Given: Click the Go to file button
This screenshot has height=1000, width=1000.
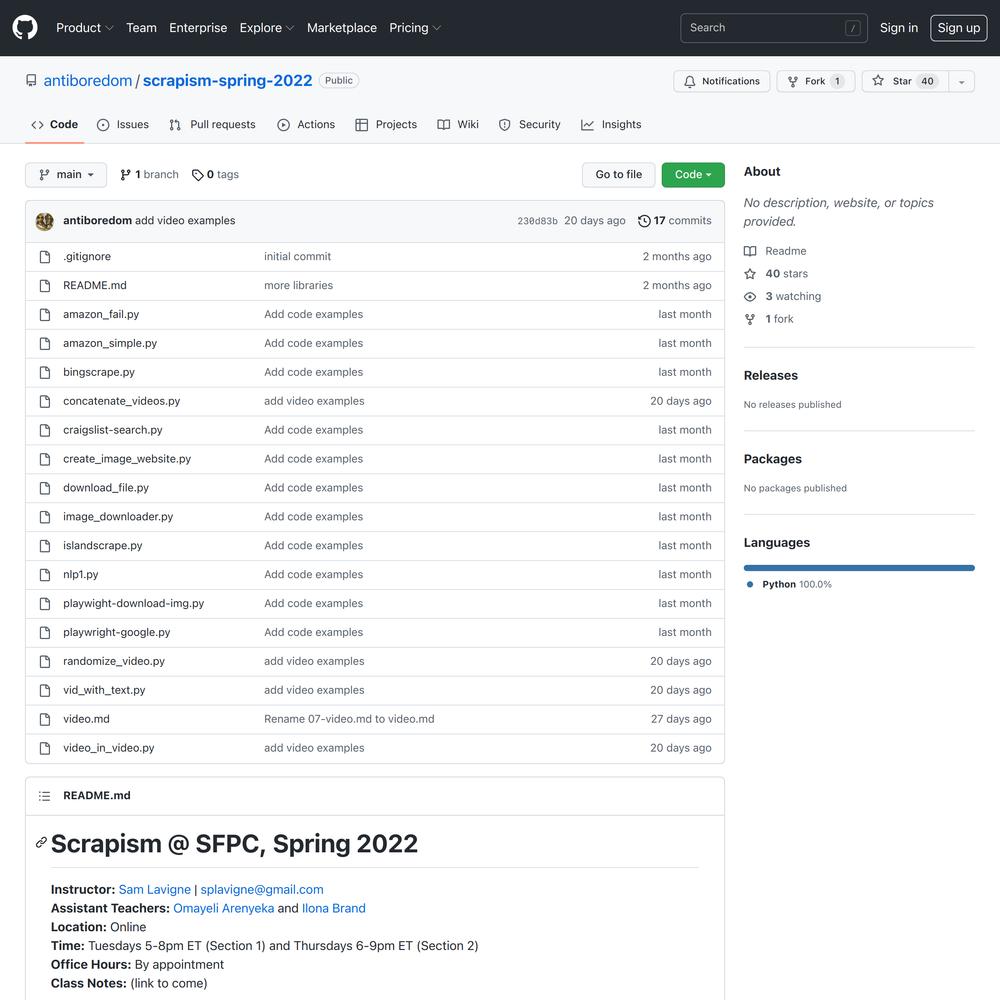Looking at the screenshot, I should (619, 175).
